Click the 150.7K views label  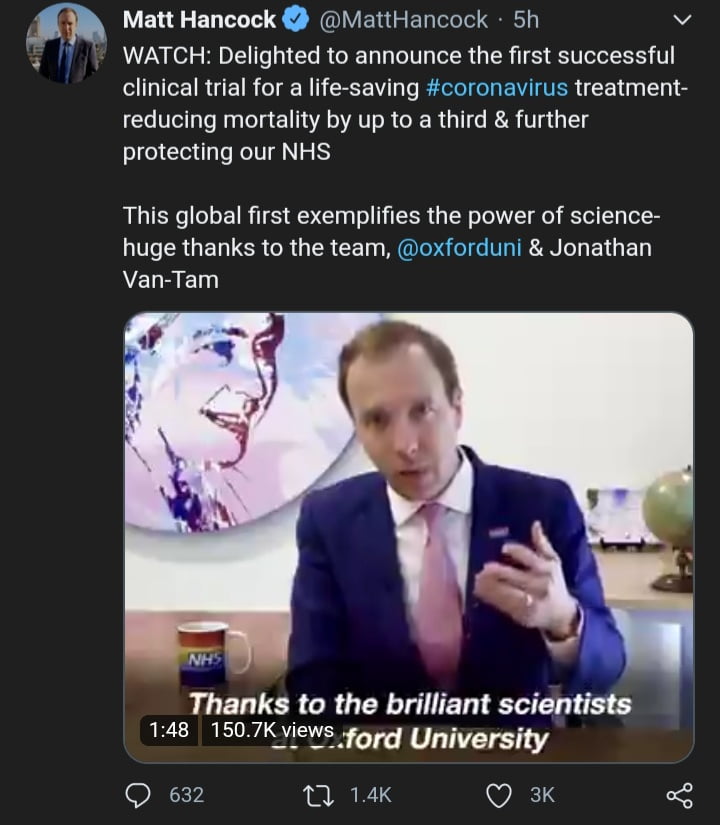click(272, 730)
